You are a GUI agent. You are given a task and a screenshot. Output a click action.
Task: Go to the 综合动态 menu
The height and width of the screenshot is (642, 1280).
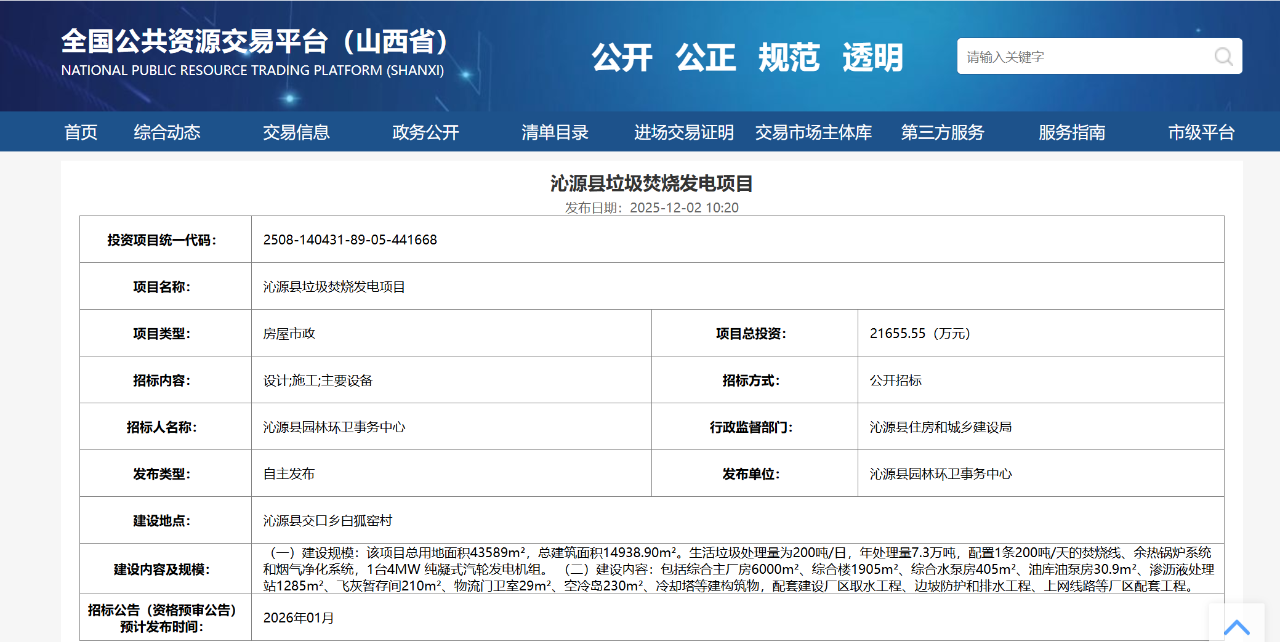pos(167,132)
